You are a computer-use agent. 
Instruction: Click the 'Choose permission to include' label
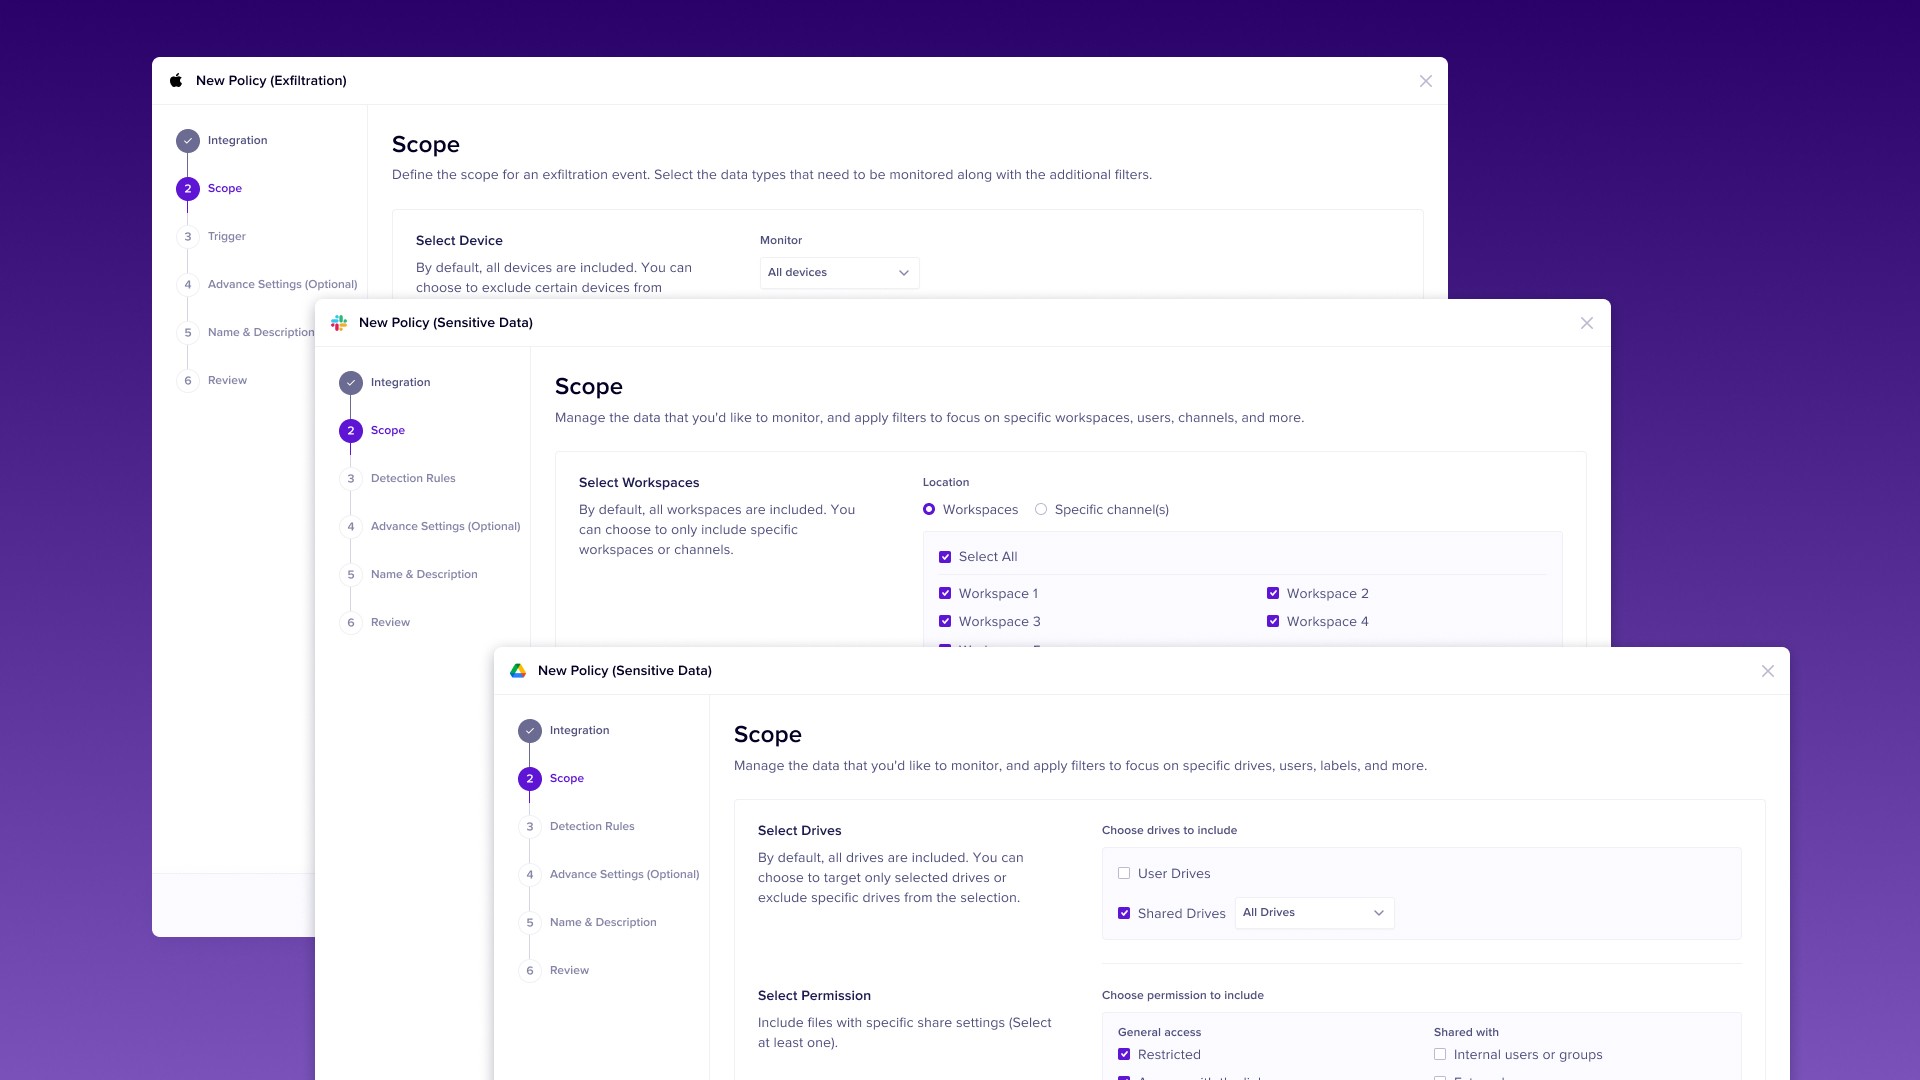pyautogui.click(x=1183, y=996)
